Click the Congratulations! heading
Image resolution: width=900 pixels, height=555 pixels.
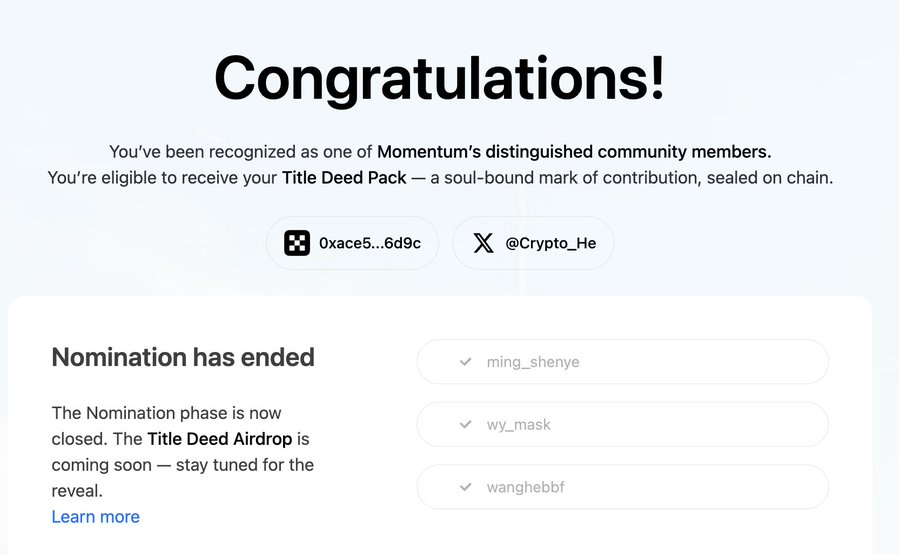[439, 78]
